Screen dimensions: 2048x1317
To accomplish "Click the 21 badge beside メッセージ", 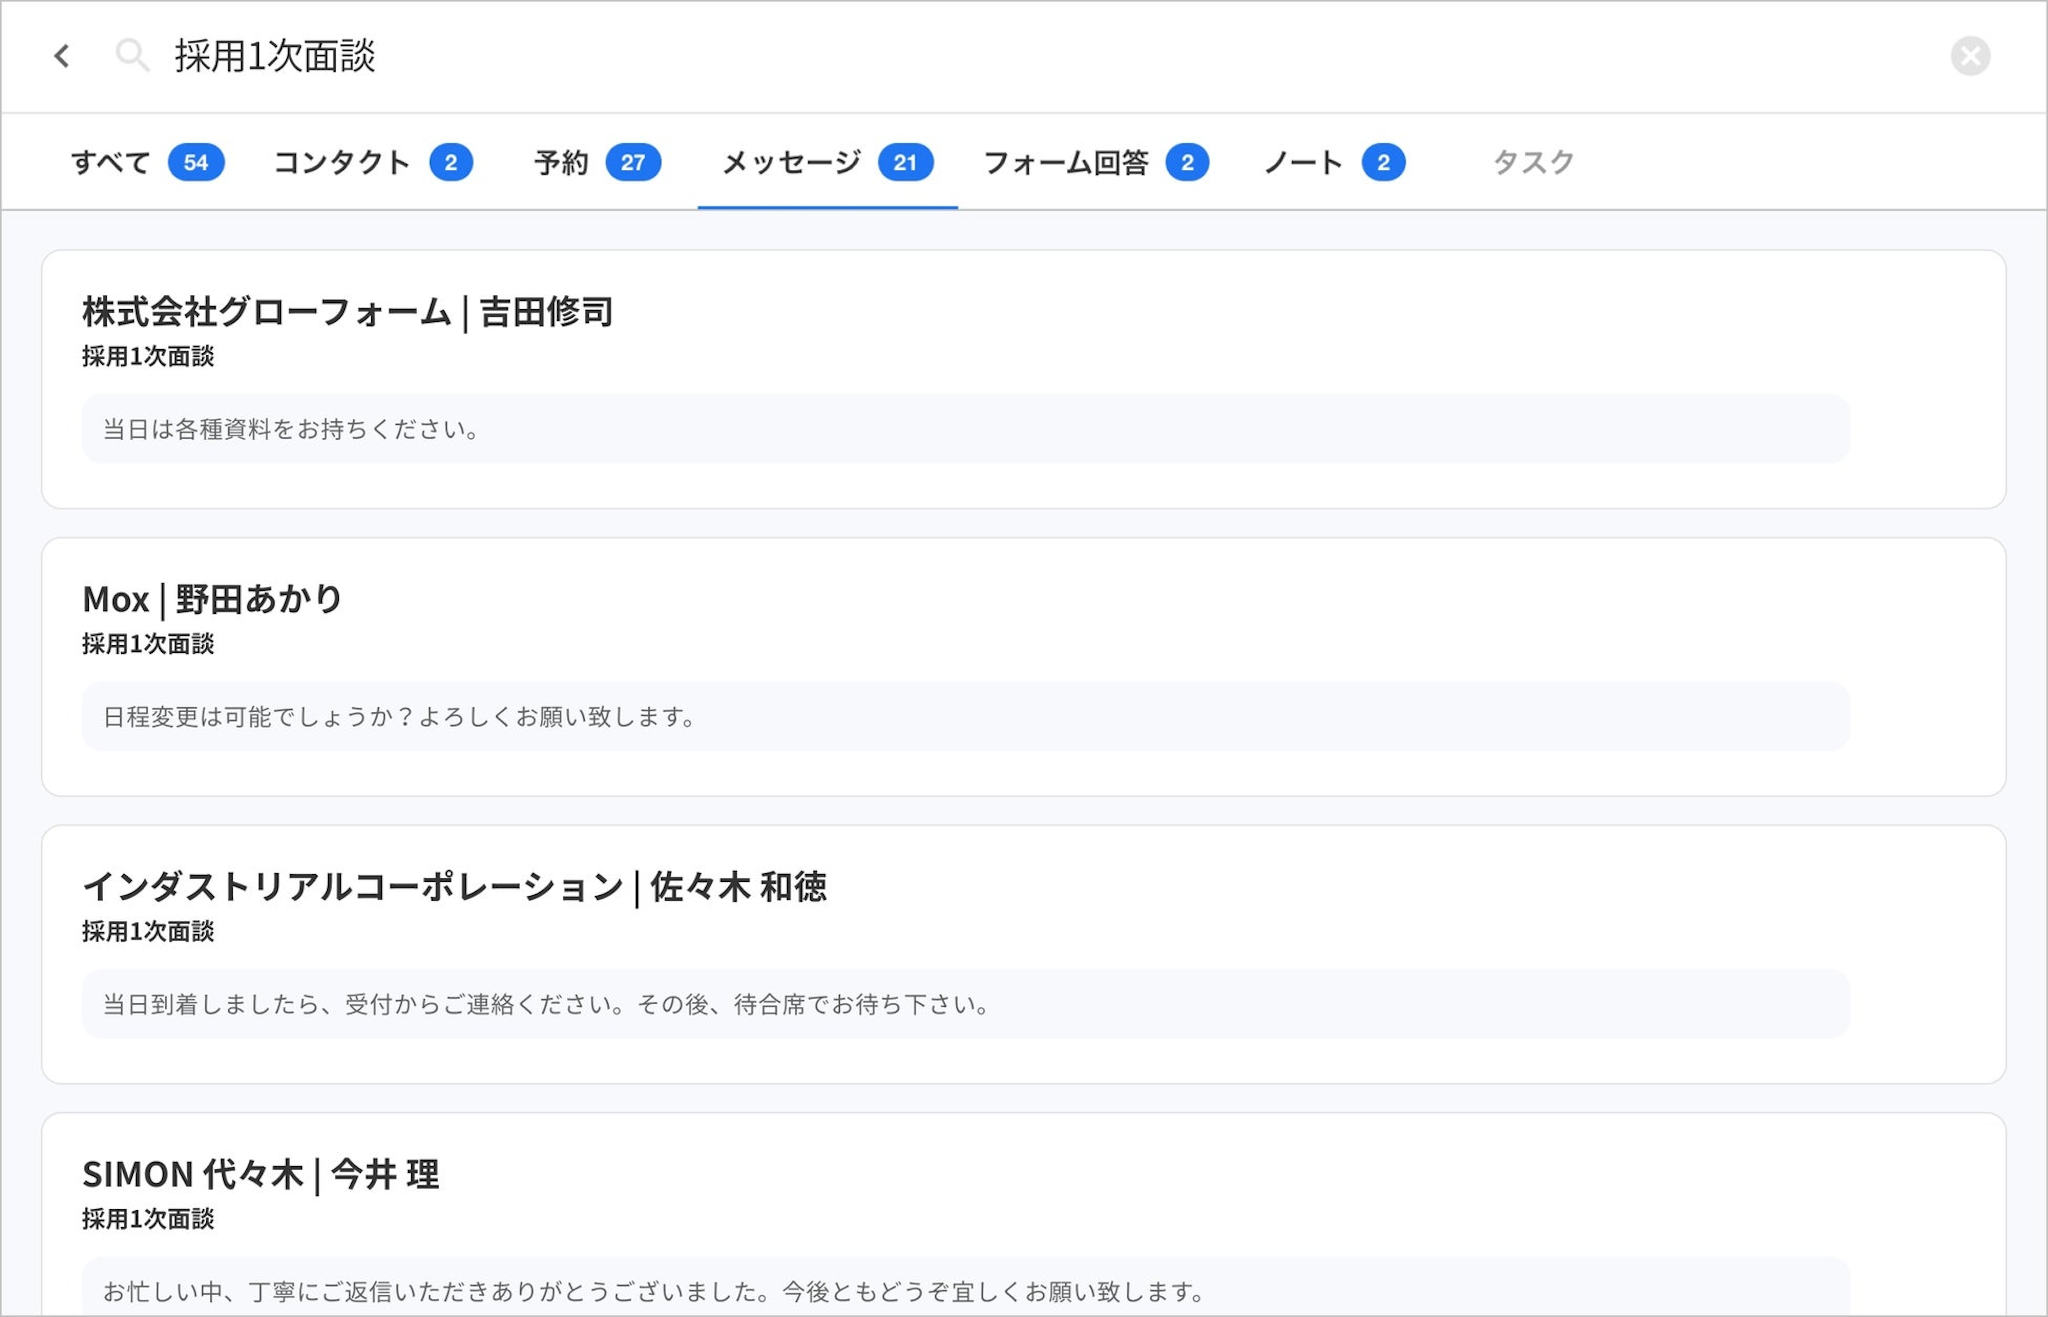I will tap(905, 162).
